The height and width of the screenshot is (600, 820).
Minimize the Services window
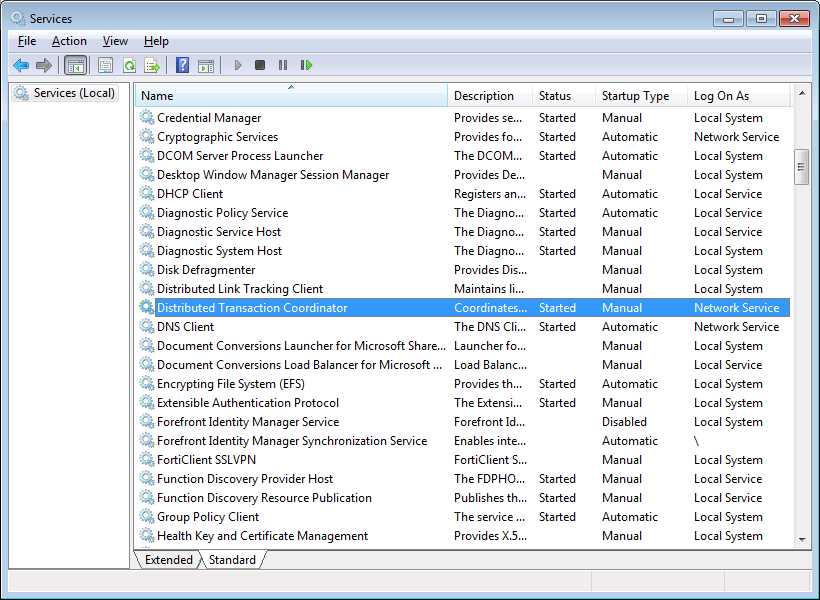[728, 19]
